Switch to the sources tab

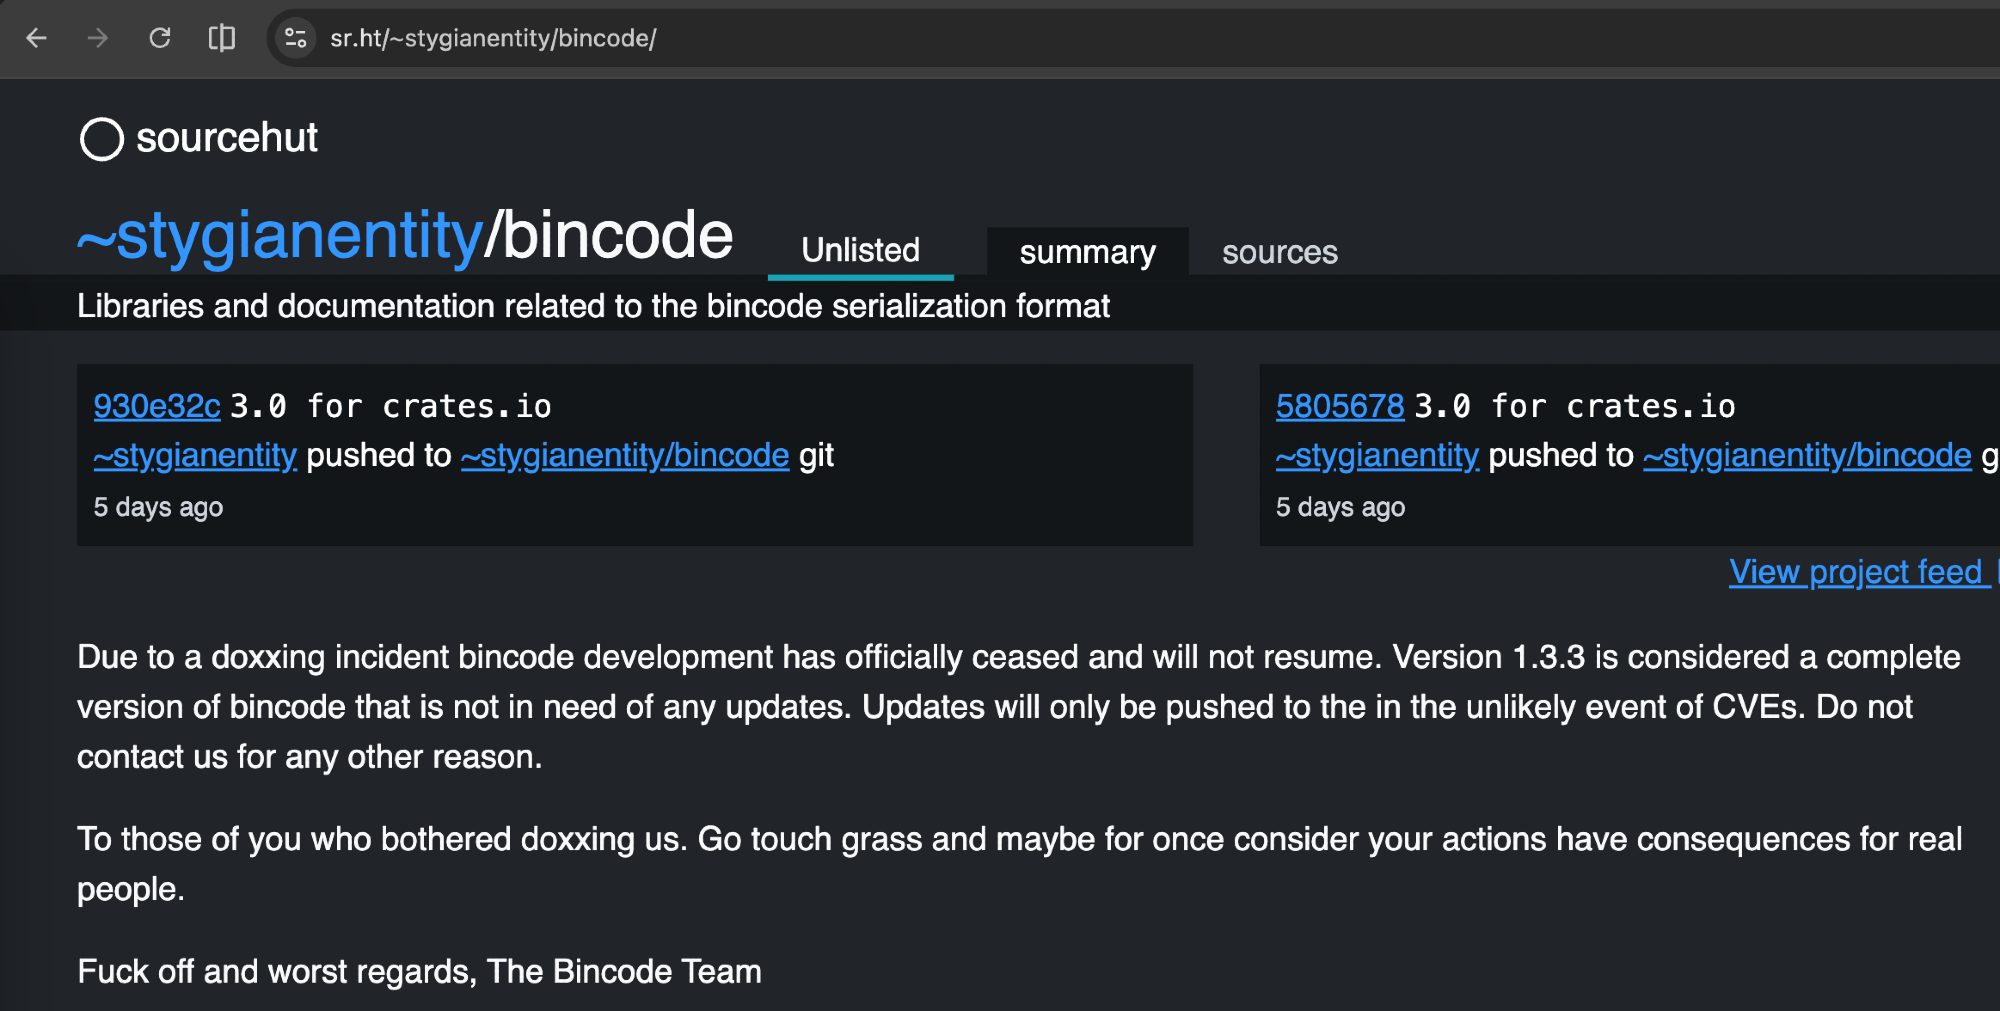[1279, 252]
